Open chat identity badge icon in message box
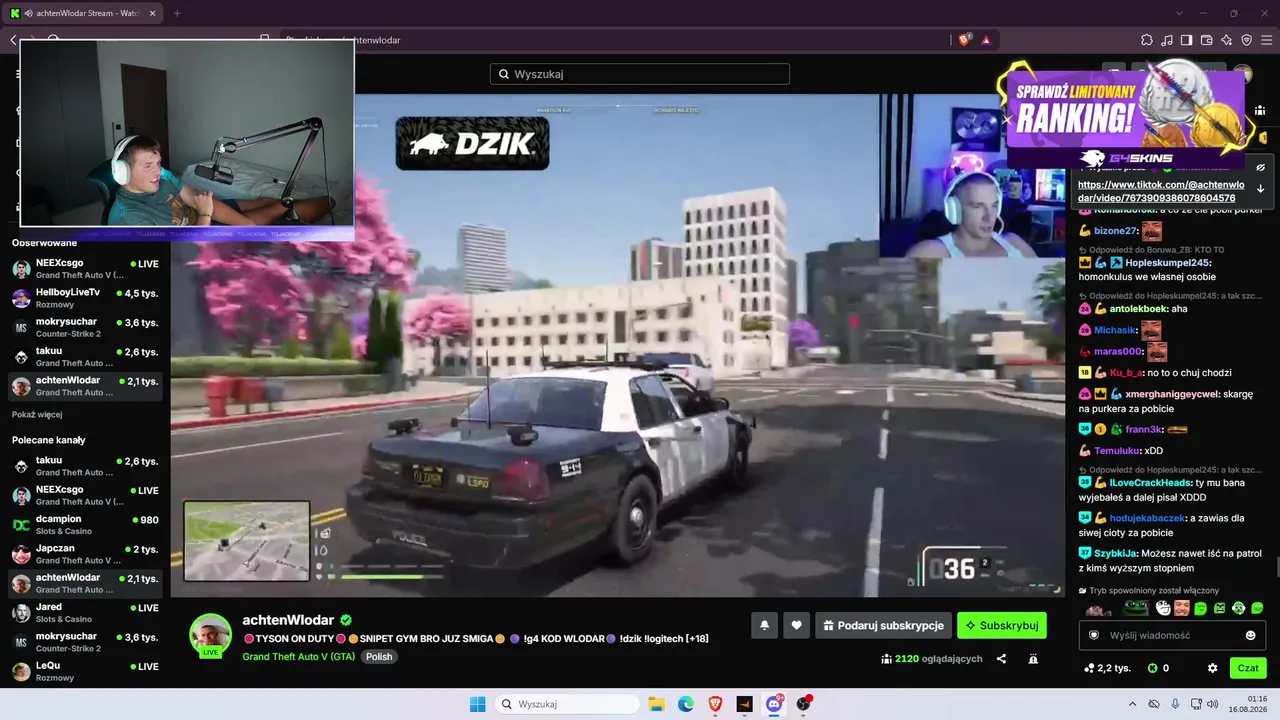 coord(1094,635)
